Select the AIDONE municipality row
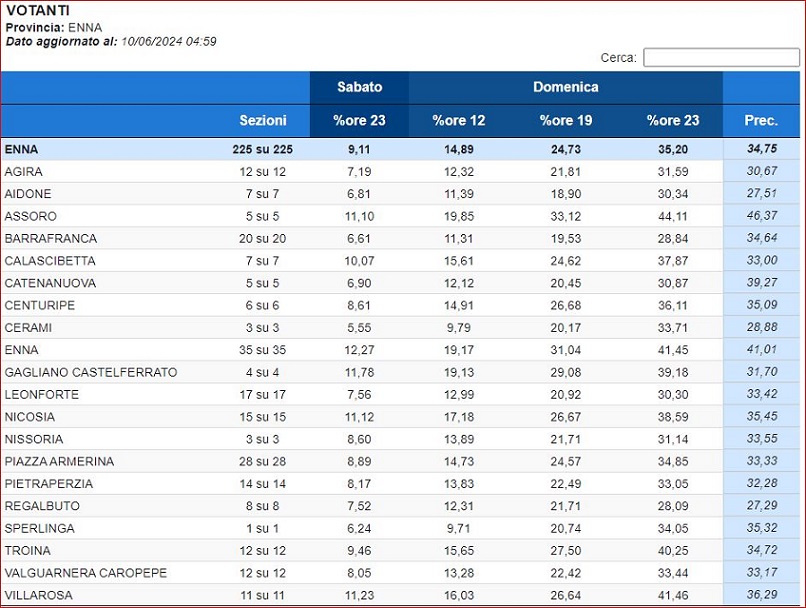806x608 pixels. [x=28, y=194]
